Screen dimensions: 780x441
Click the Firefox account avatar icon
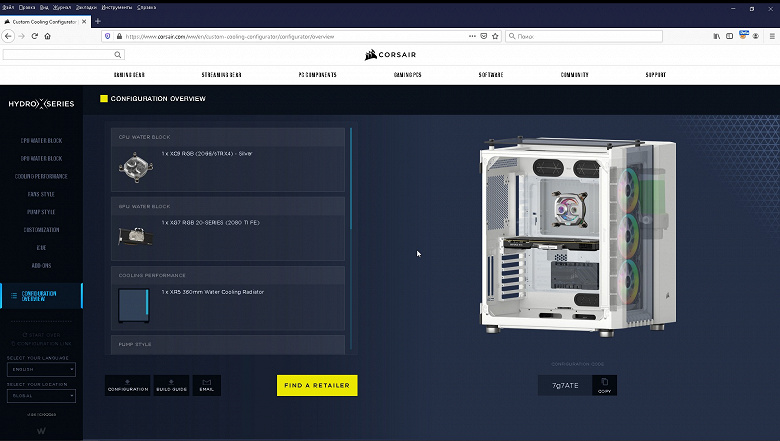(756, 36)
